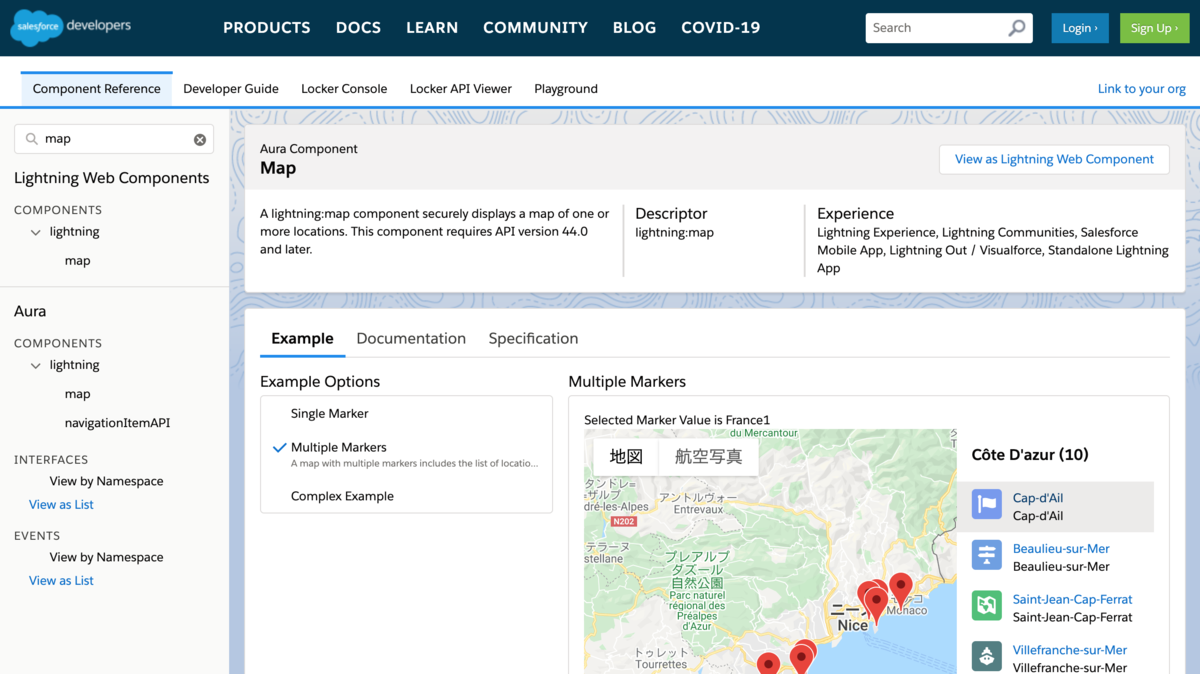This screenshot has width=1200, height=674.
Task: Click the Saint-Jean-Cap-Ferrat green icon
Action: coord(987,606)
